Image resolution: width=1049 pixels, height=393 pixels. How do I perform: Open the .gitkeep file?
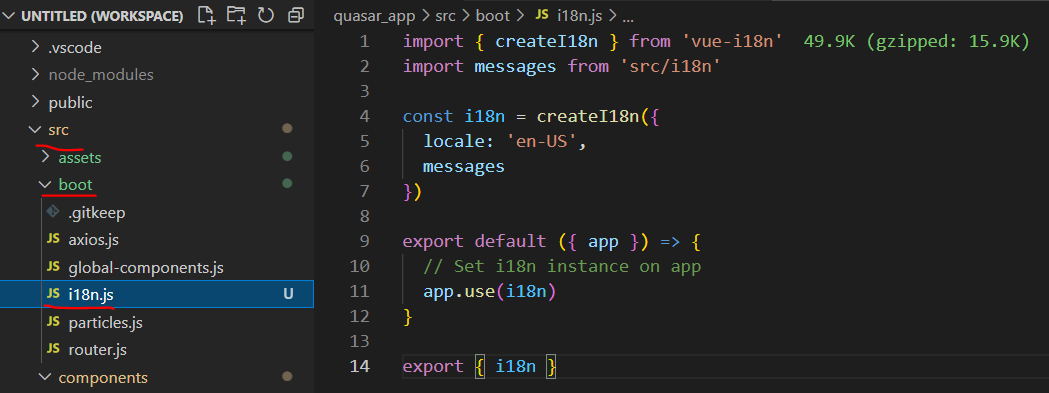pos(97,213)
